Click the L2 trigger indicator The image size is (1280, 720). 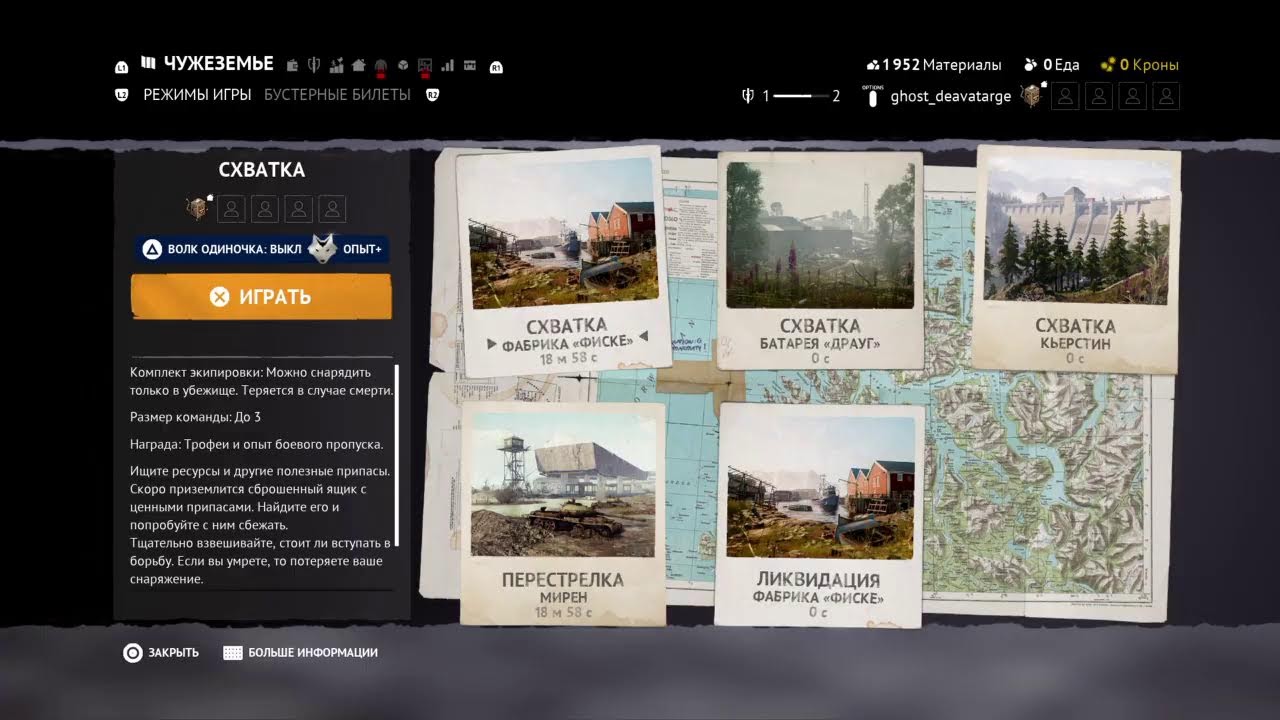pyautogui.click(x=122, y=95)
